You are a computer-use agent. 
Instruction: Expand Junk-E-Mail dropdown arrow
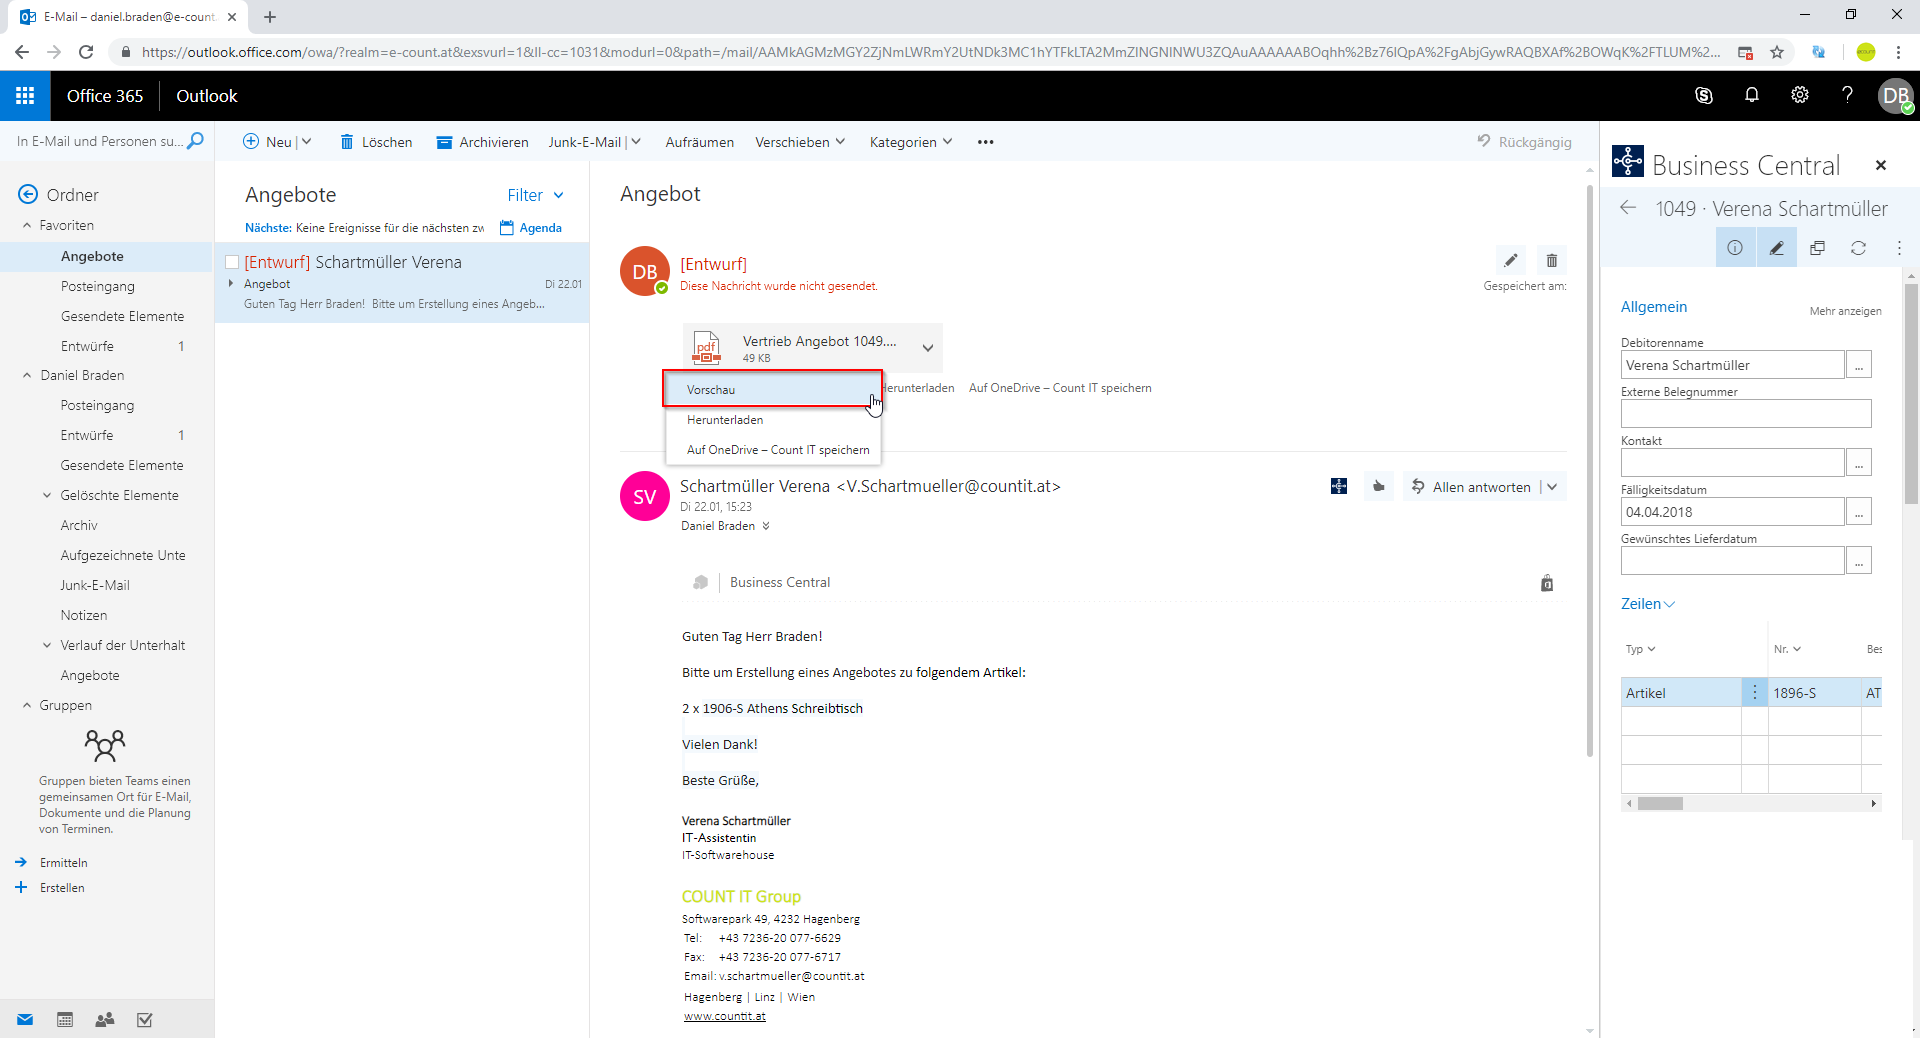point(636,142)
